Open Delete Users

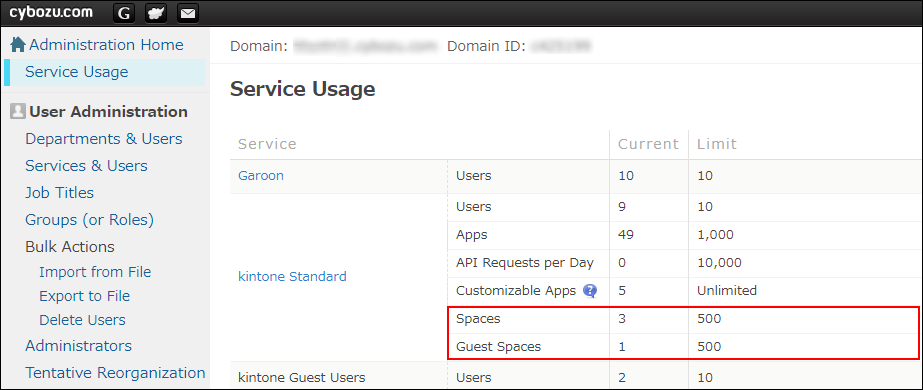(82, 320)
